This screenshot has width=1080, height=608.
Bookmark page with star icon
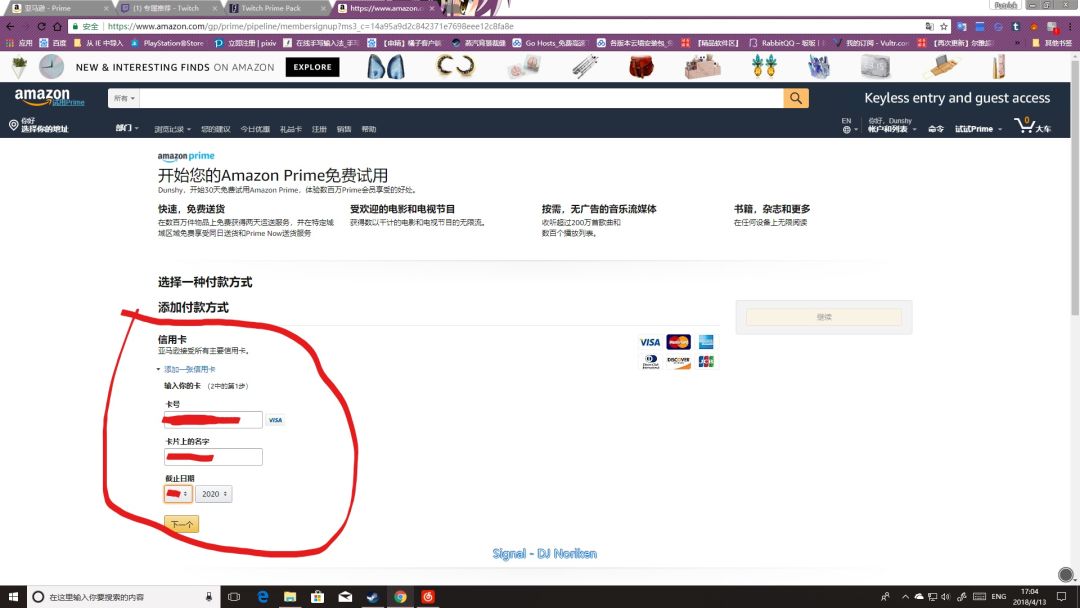(944, 26)
